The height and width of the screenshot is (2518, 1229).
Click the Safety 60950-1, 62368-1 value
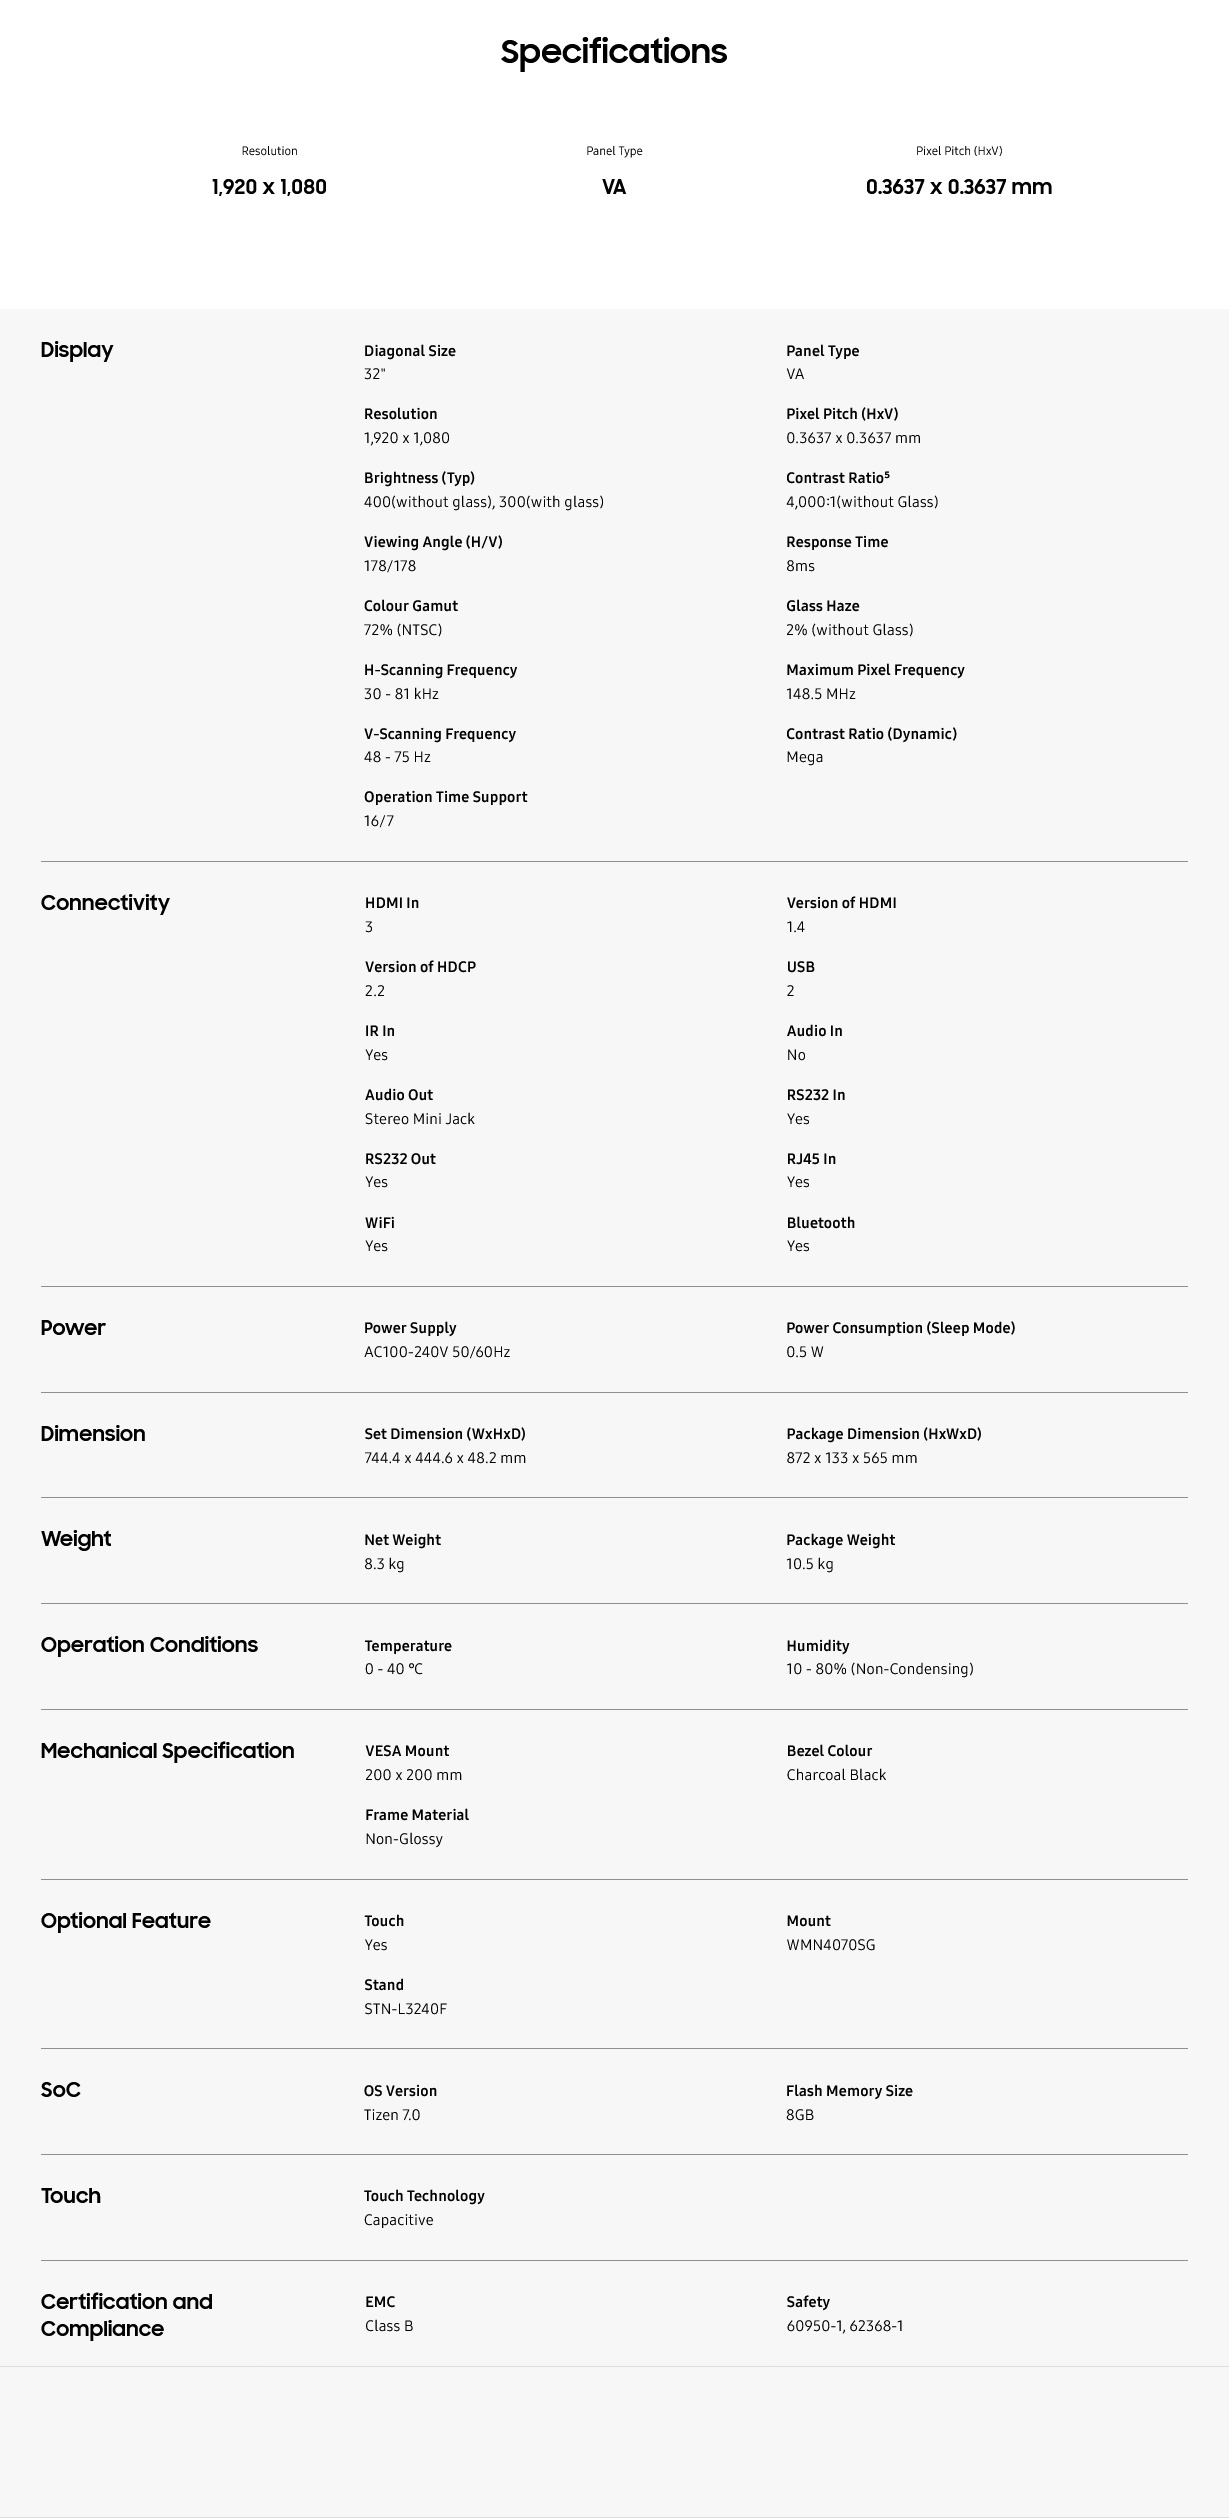tap(844, 2326)
